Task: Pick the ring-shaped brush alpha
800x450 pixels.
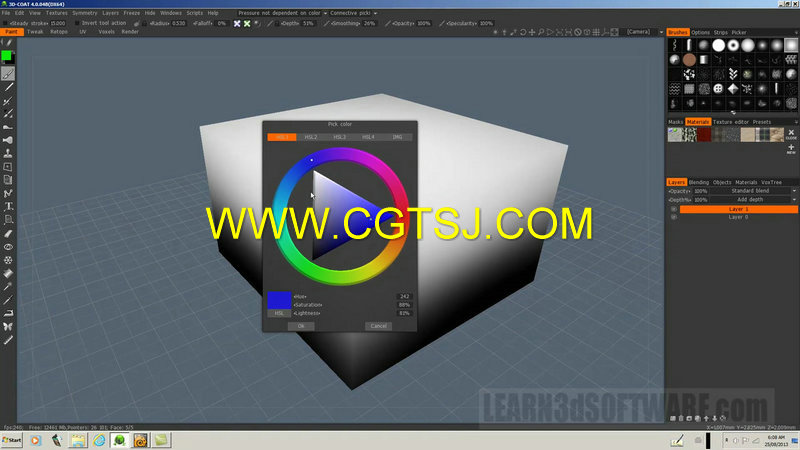Action: coord(733,45)
